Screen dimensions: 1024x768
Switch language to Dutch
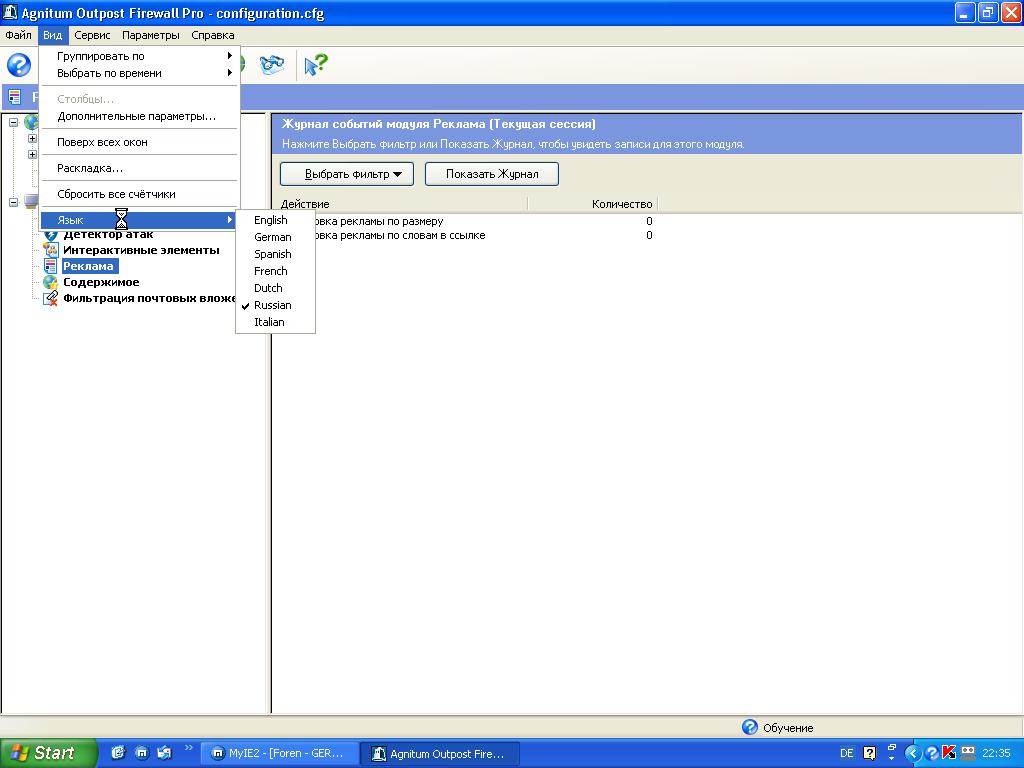click(x=276, y=288)
